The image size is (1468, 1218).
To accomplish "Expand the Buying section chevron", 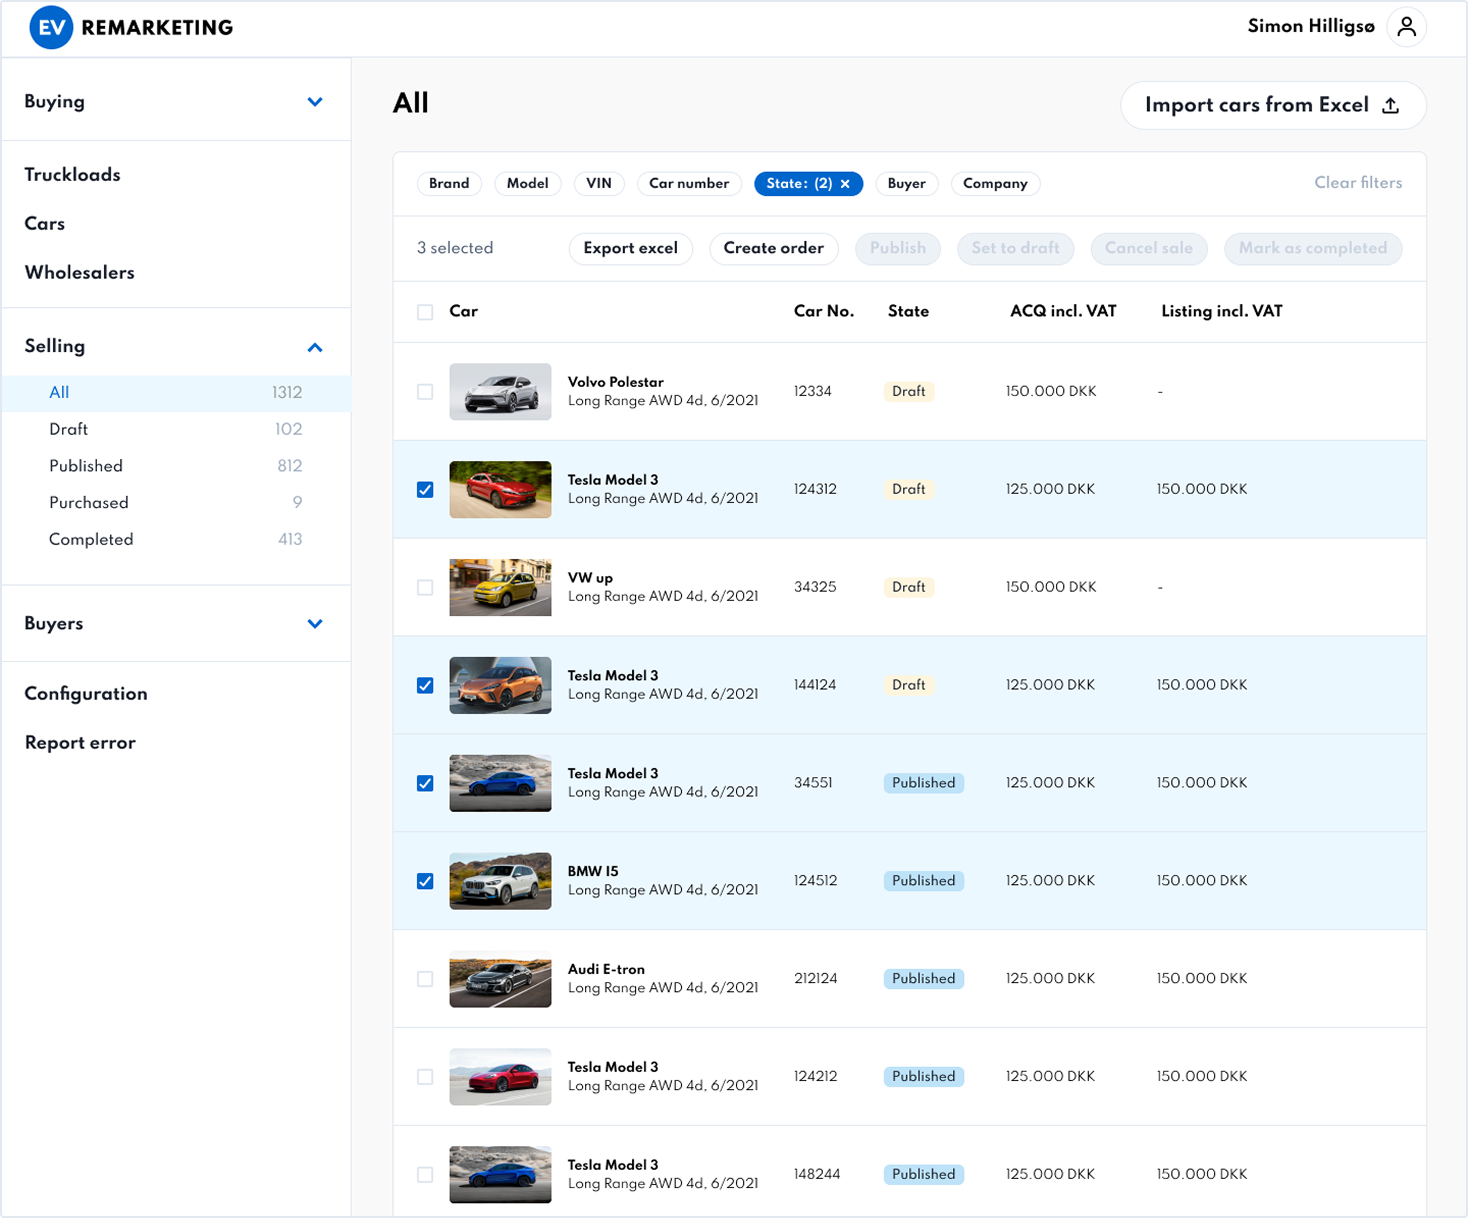I will pos(315,102).
